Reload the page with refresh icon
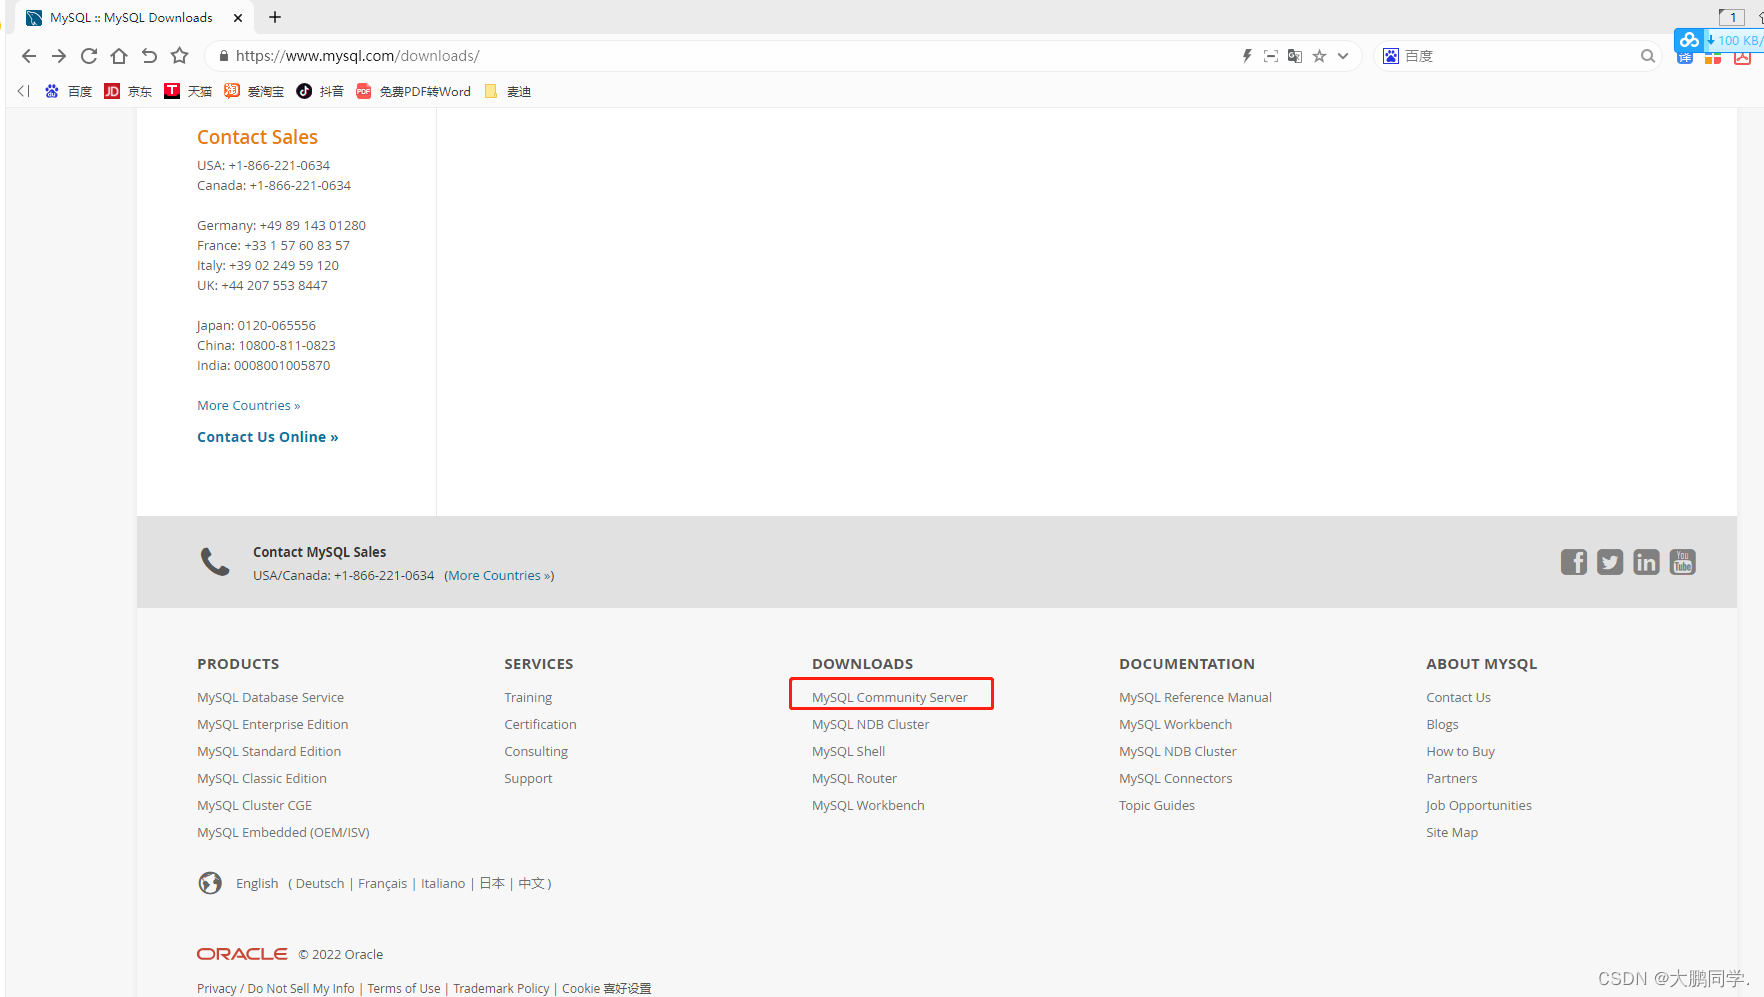Image resolution: width=1764 pixels, height=997 pixels. coord(89,56)
